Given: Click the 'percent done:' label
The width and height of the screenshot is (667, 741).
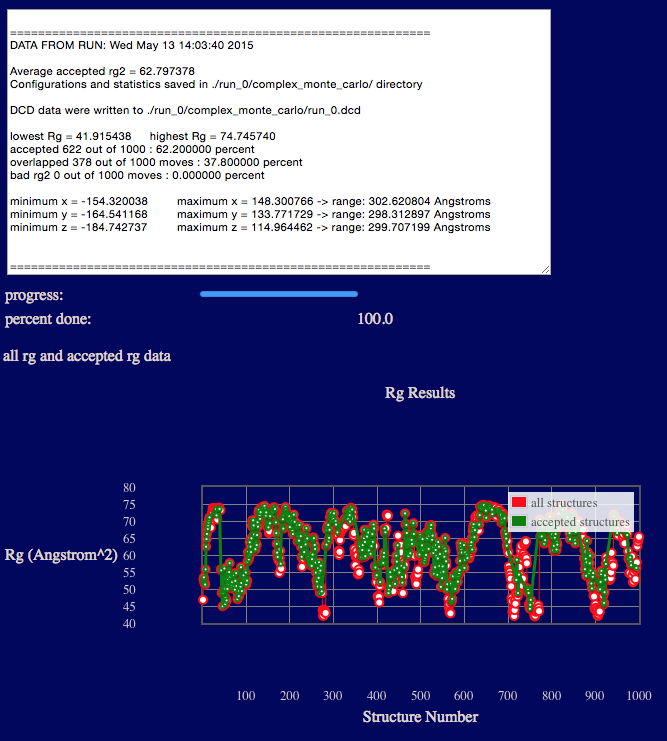Looking at the screenshot, I should coord(48,319).
